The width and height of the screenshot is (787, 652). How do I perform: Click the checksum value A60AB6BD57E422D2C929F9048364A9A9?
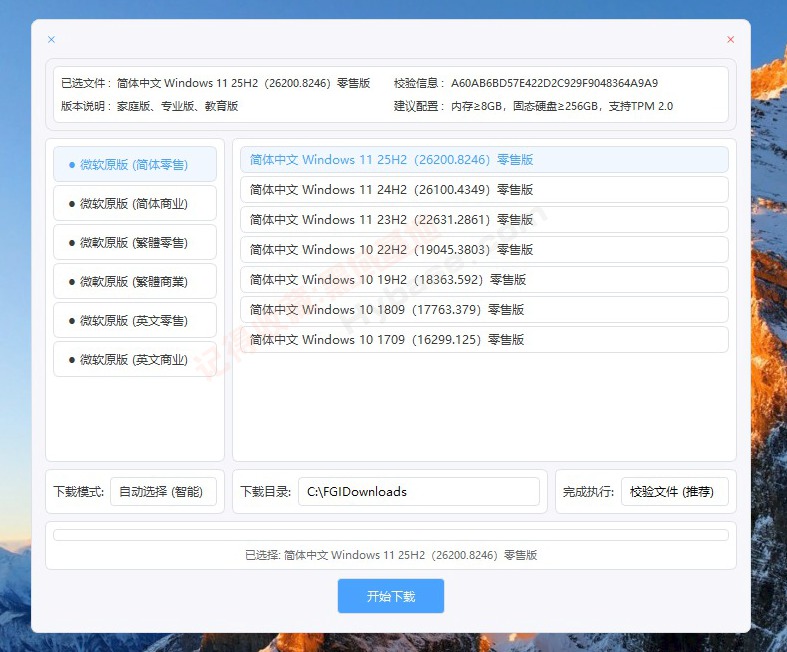[554, 83]
